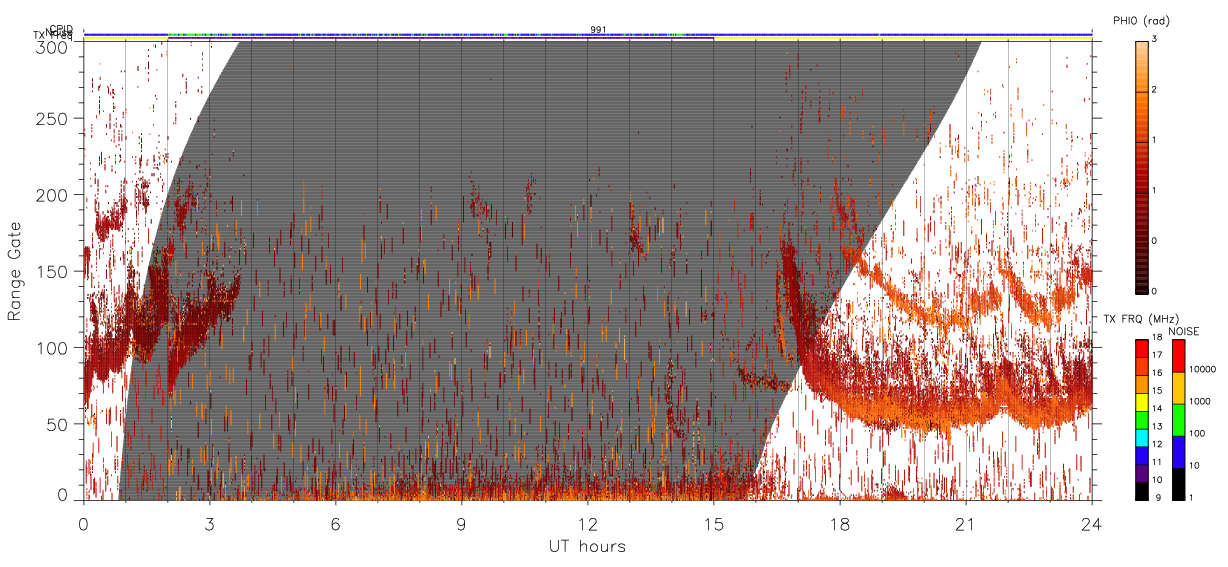Click the orange 15–16 MHz TX FRQ swatch
1228x567 pixels.
1143,385
